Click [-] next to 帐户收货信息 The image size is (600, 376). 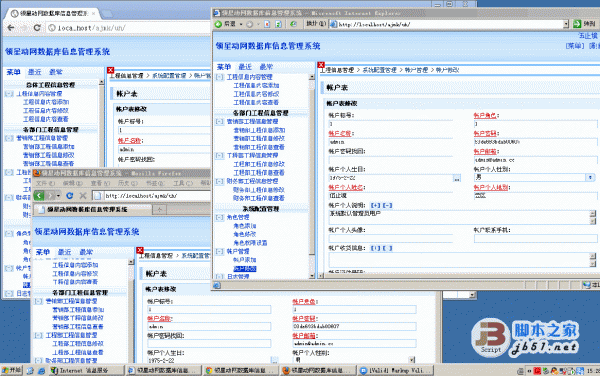pos(388,248)
